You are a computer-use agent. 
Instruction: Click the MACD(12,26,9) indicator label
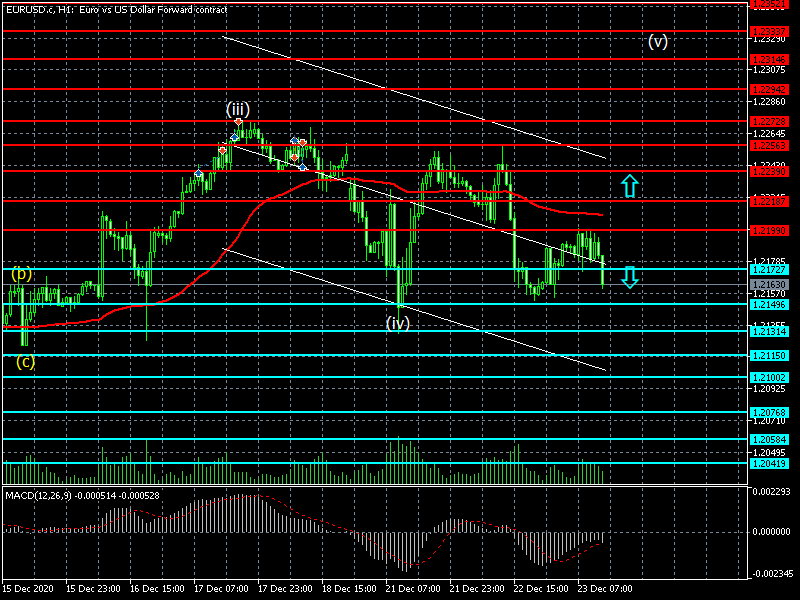point(82,495)
